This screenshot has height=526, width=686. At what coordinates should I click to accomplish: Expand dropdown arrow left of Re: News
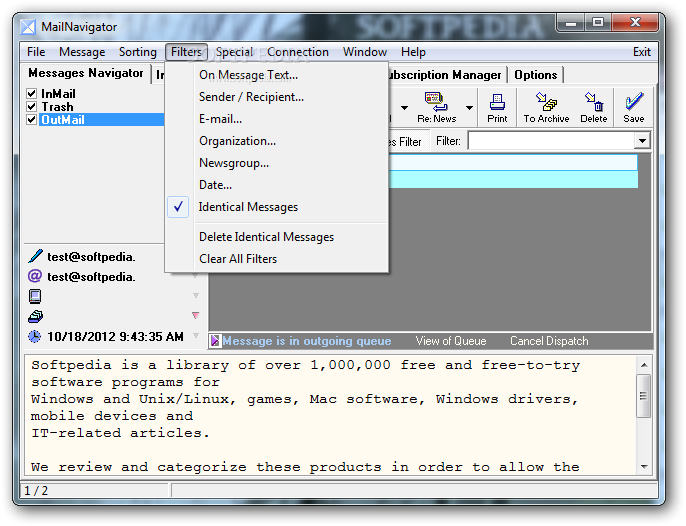[x=404, y=108]
